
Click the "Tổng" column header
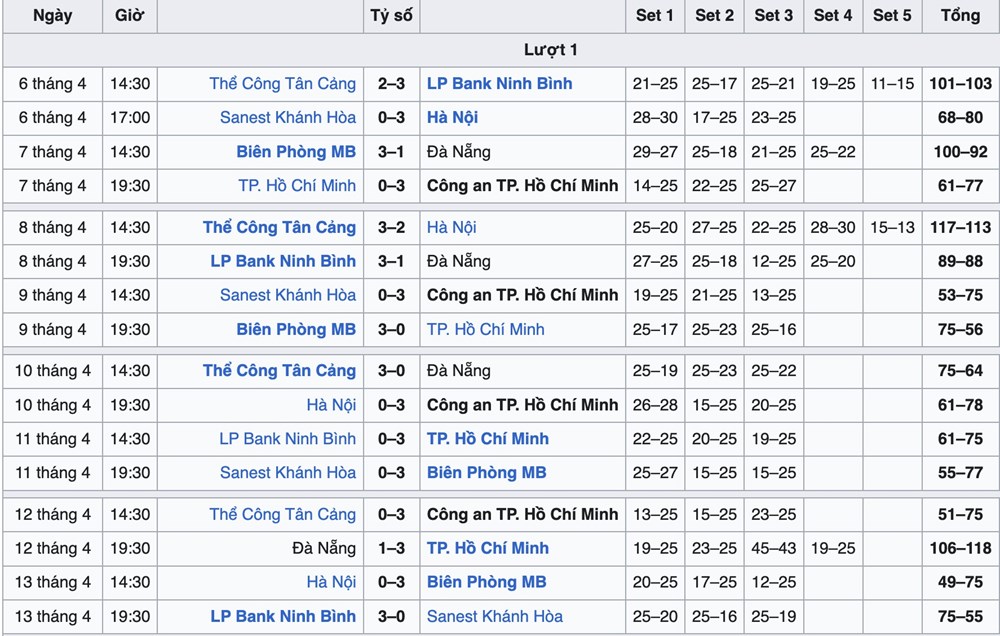960,16
